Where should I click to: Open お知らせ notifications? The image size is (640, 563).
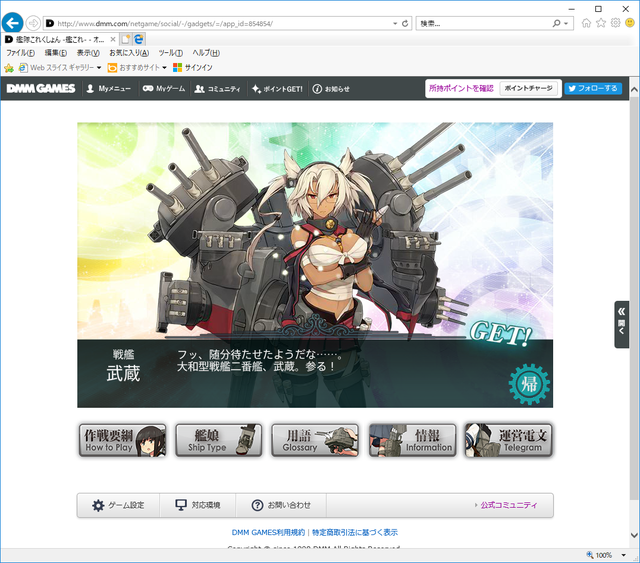pyautogui.click(x=331, y=89)
